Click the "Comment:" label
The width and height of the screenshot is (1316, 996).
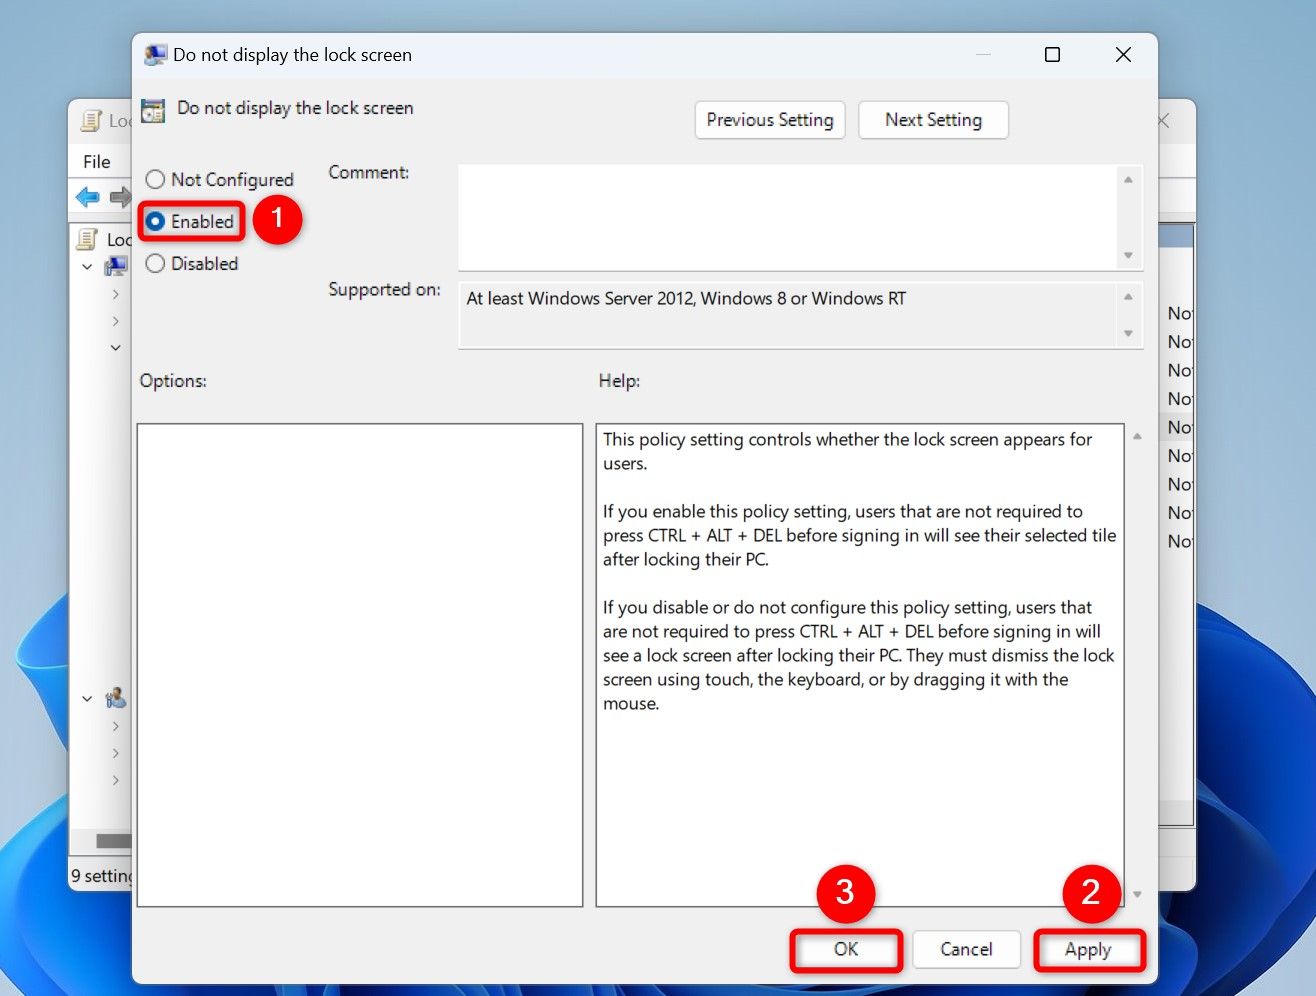[x=369, y=172]
